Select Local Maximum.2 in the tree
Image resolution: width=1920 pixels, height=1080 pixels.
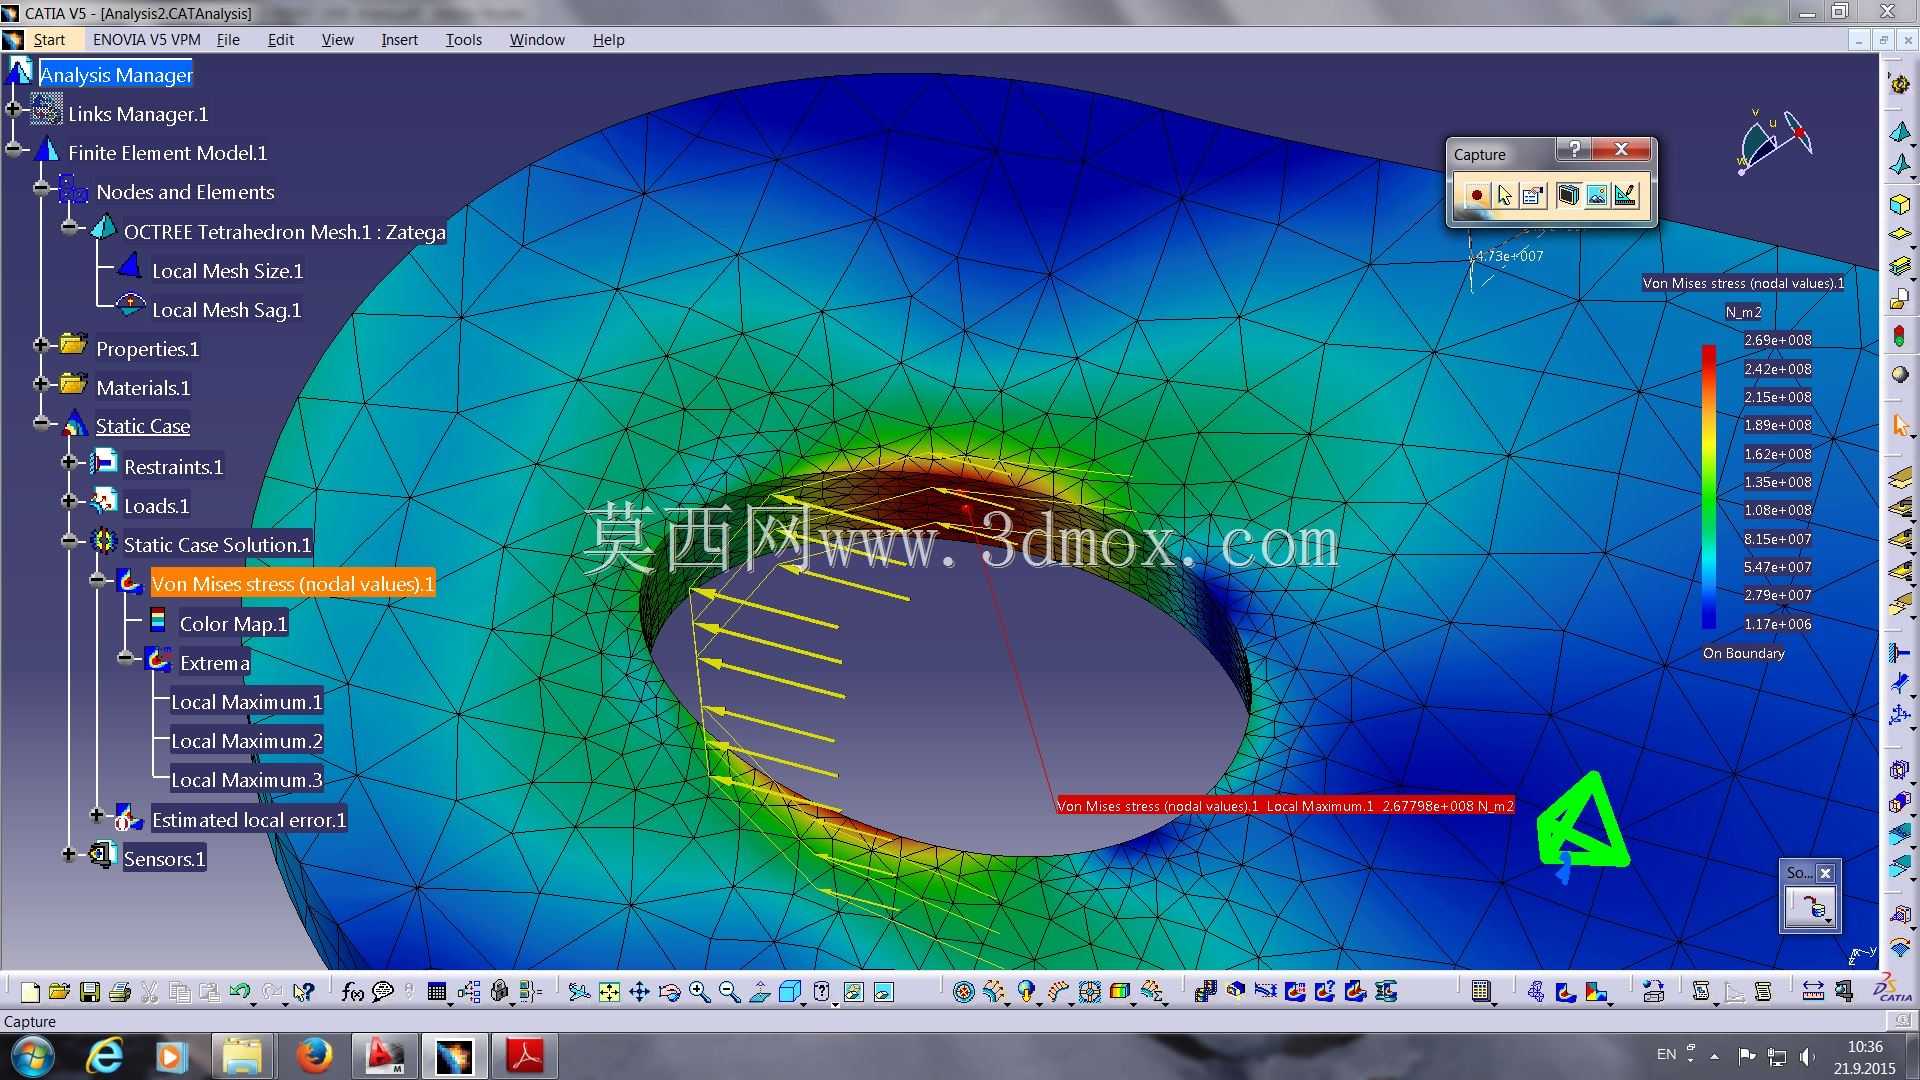click(247, 741)
